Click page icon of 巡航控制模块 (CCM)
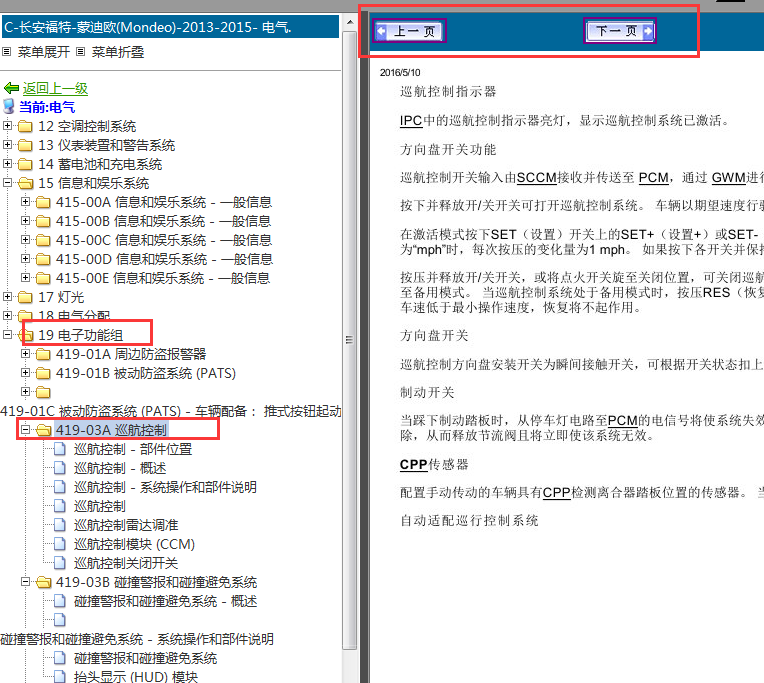764x683 pixels. 59,544
